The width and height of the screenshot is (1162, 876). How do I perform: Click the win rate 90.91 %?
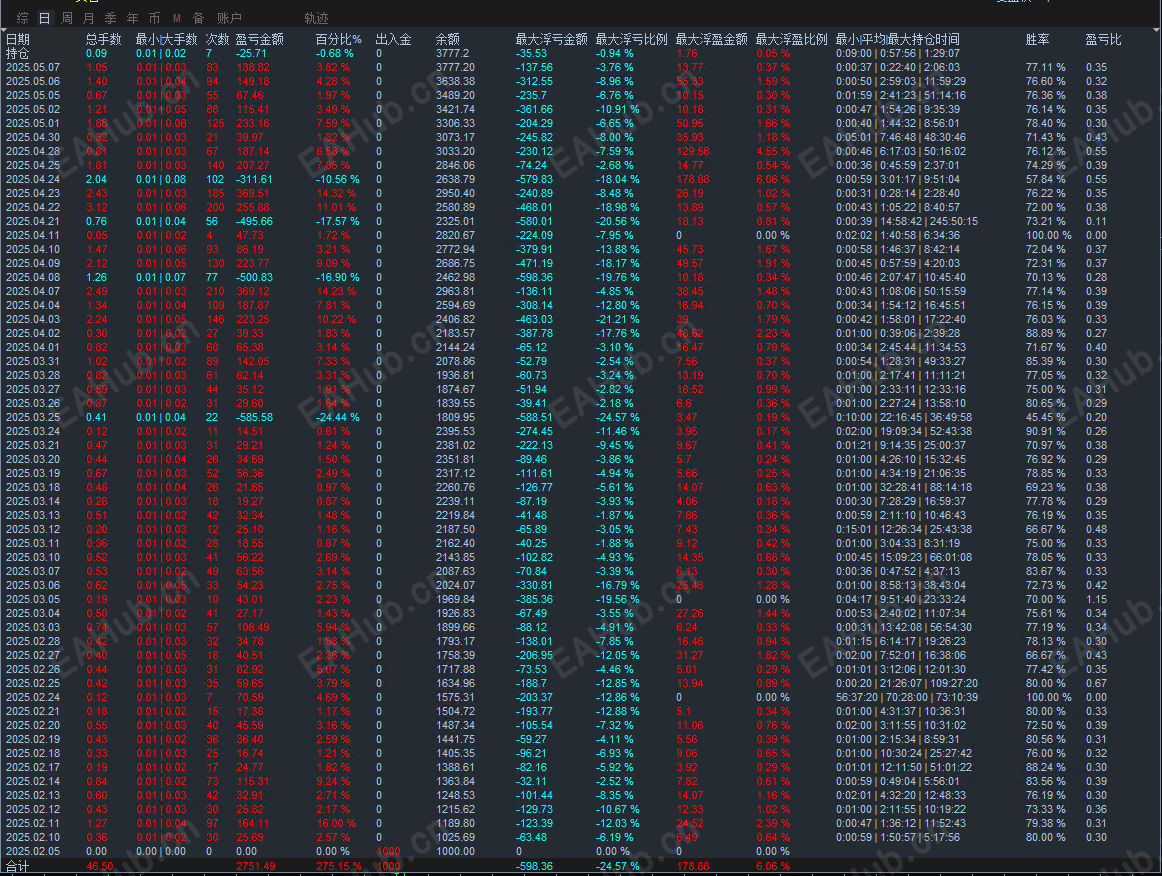1046,431
